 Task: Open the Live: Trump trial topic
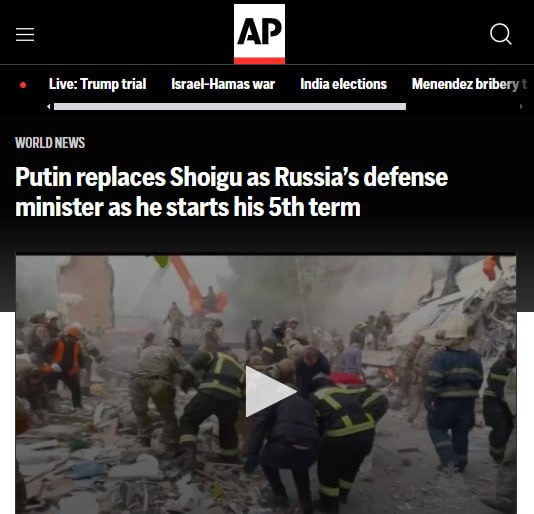click(x=97, y=84)
